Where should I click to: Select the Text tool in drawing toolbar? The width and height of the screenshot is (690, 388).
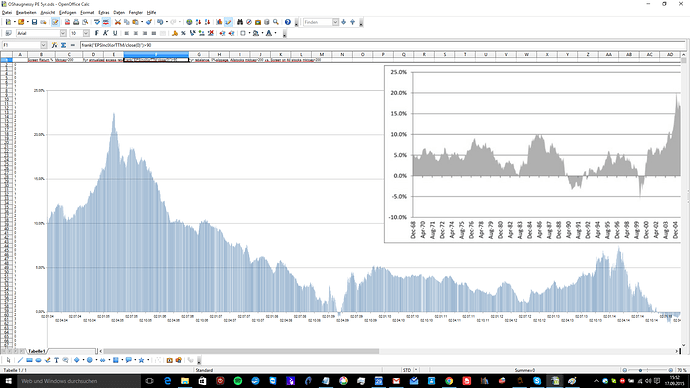point(56,360)
